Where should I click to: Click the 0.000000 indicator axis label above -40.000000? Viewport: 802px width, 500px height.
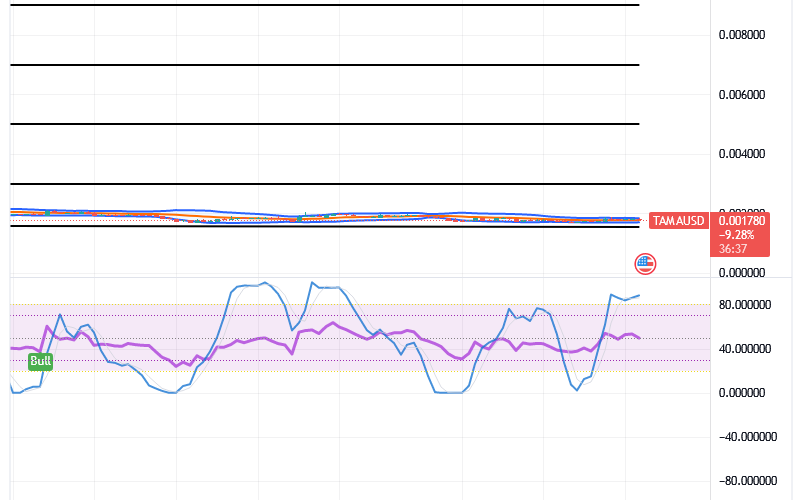coord(742,393)
